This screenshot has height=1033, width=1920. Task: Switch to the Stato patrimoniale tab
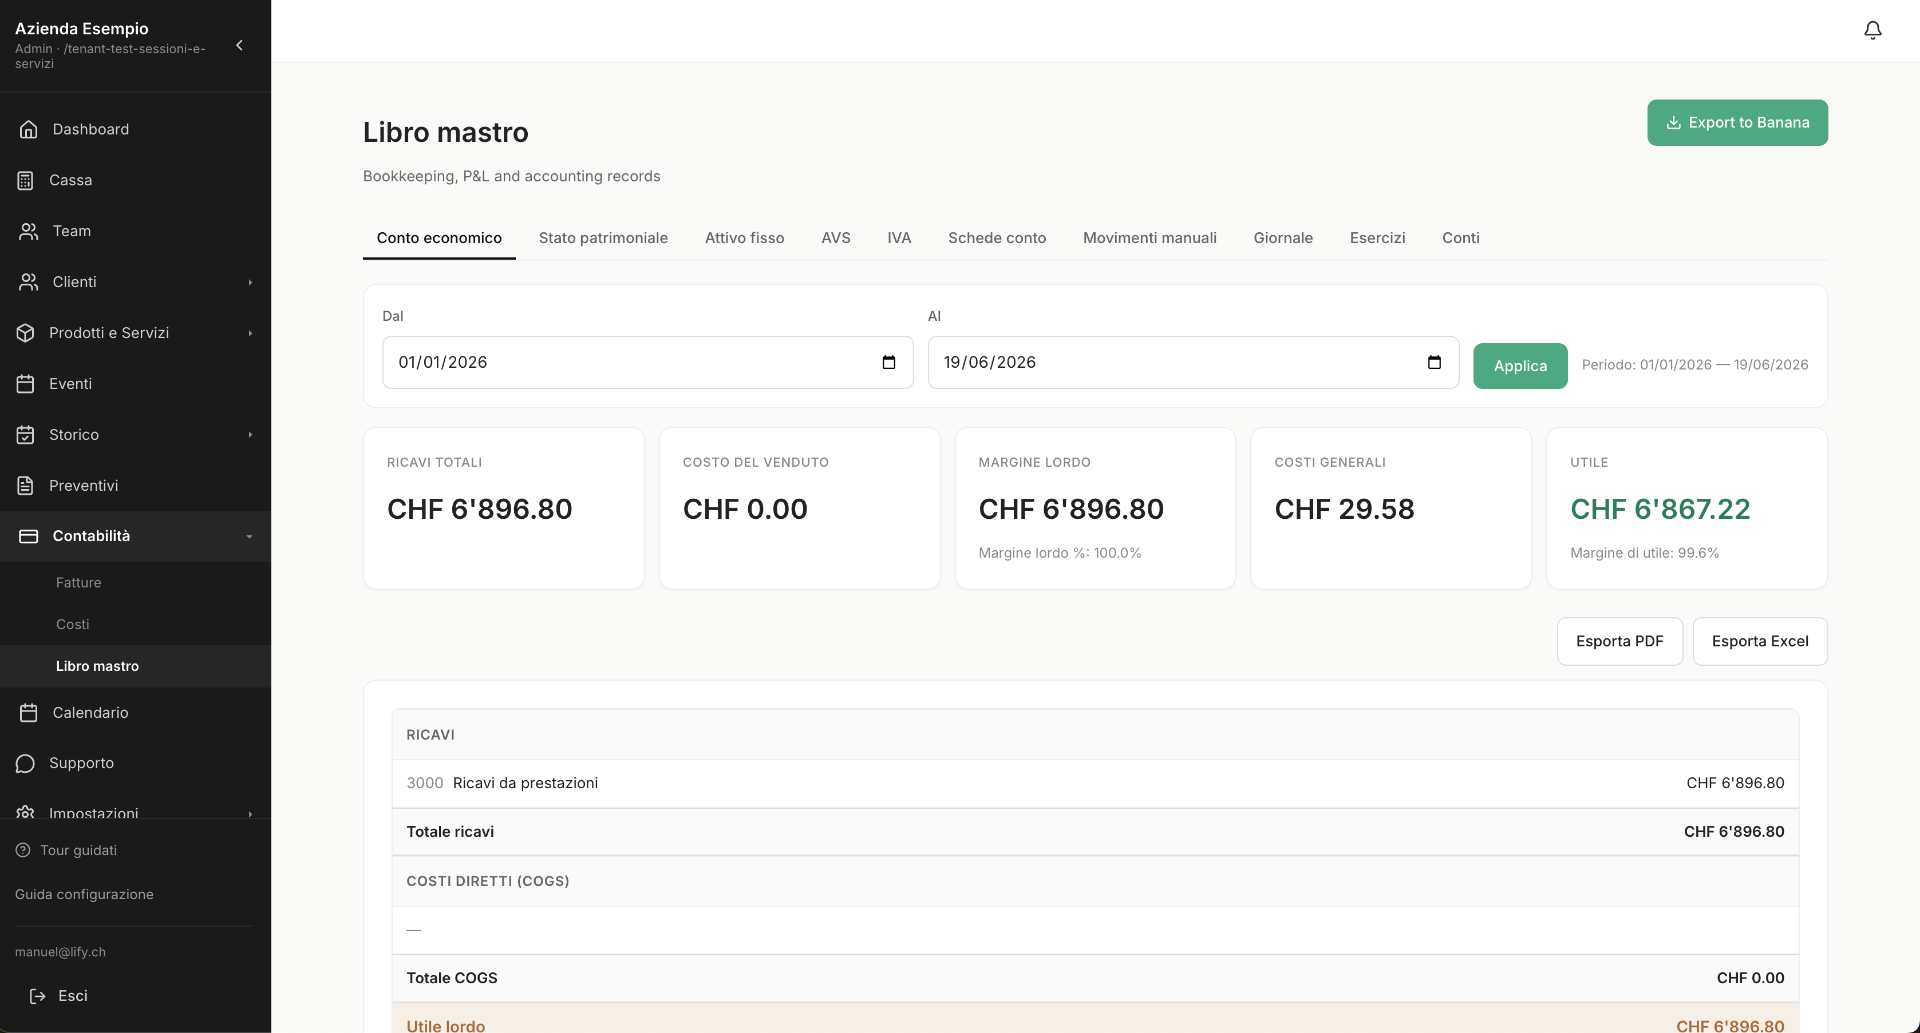[x=603, y=238]
